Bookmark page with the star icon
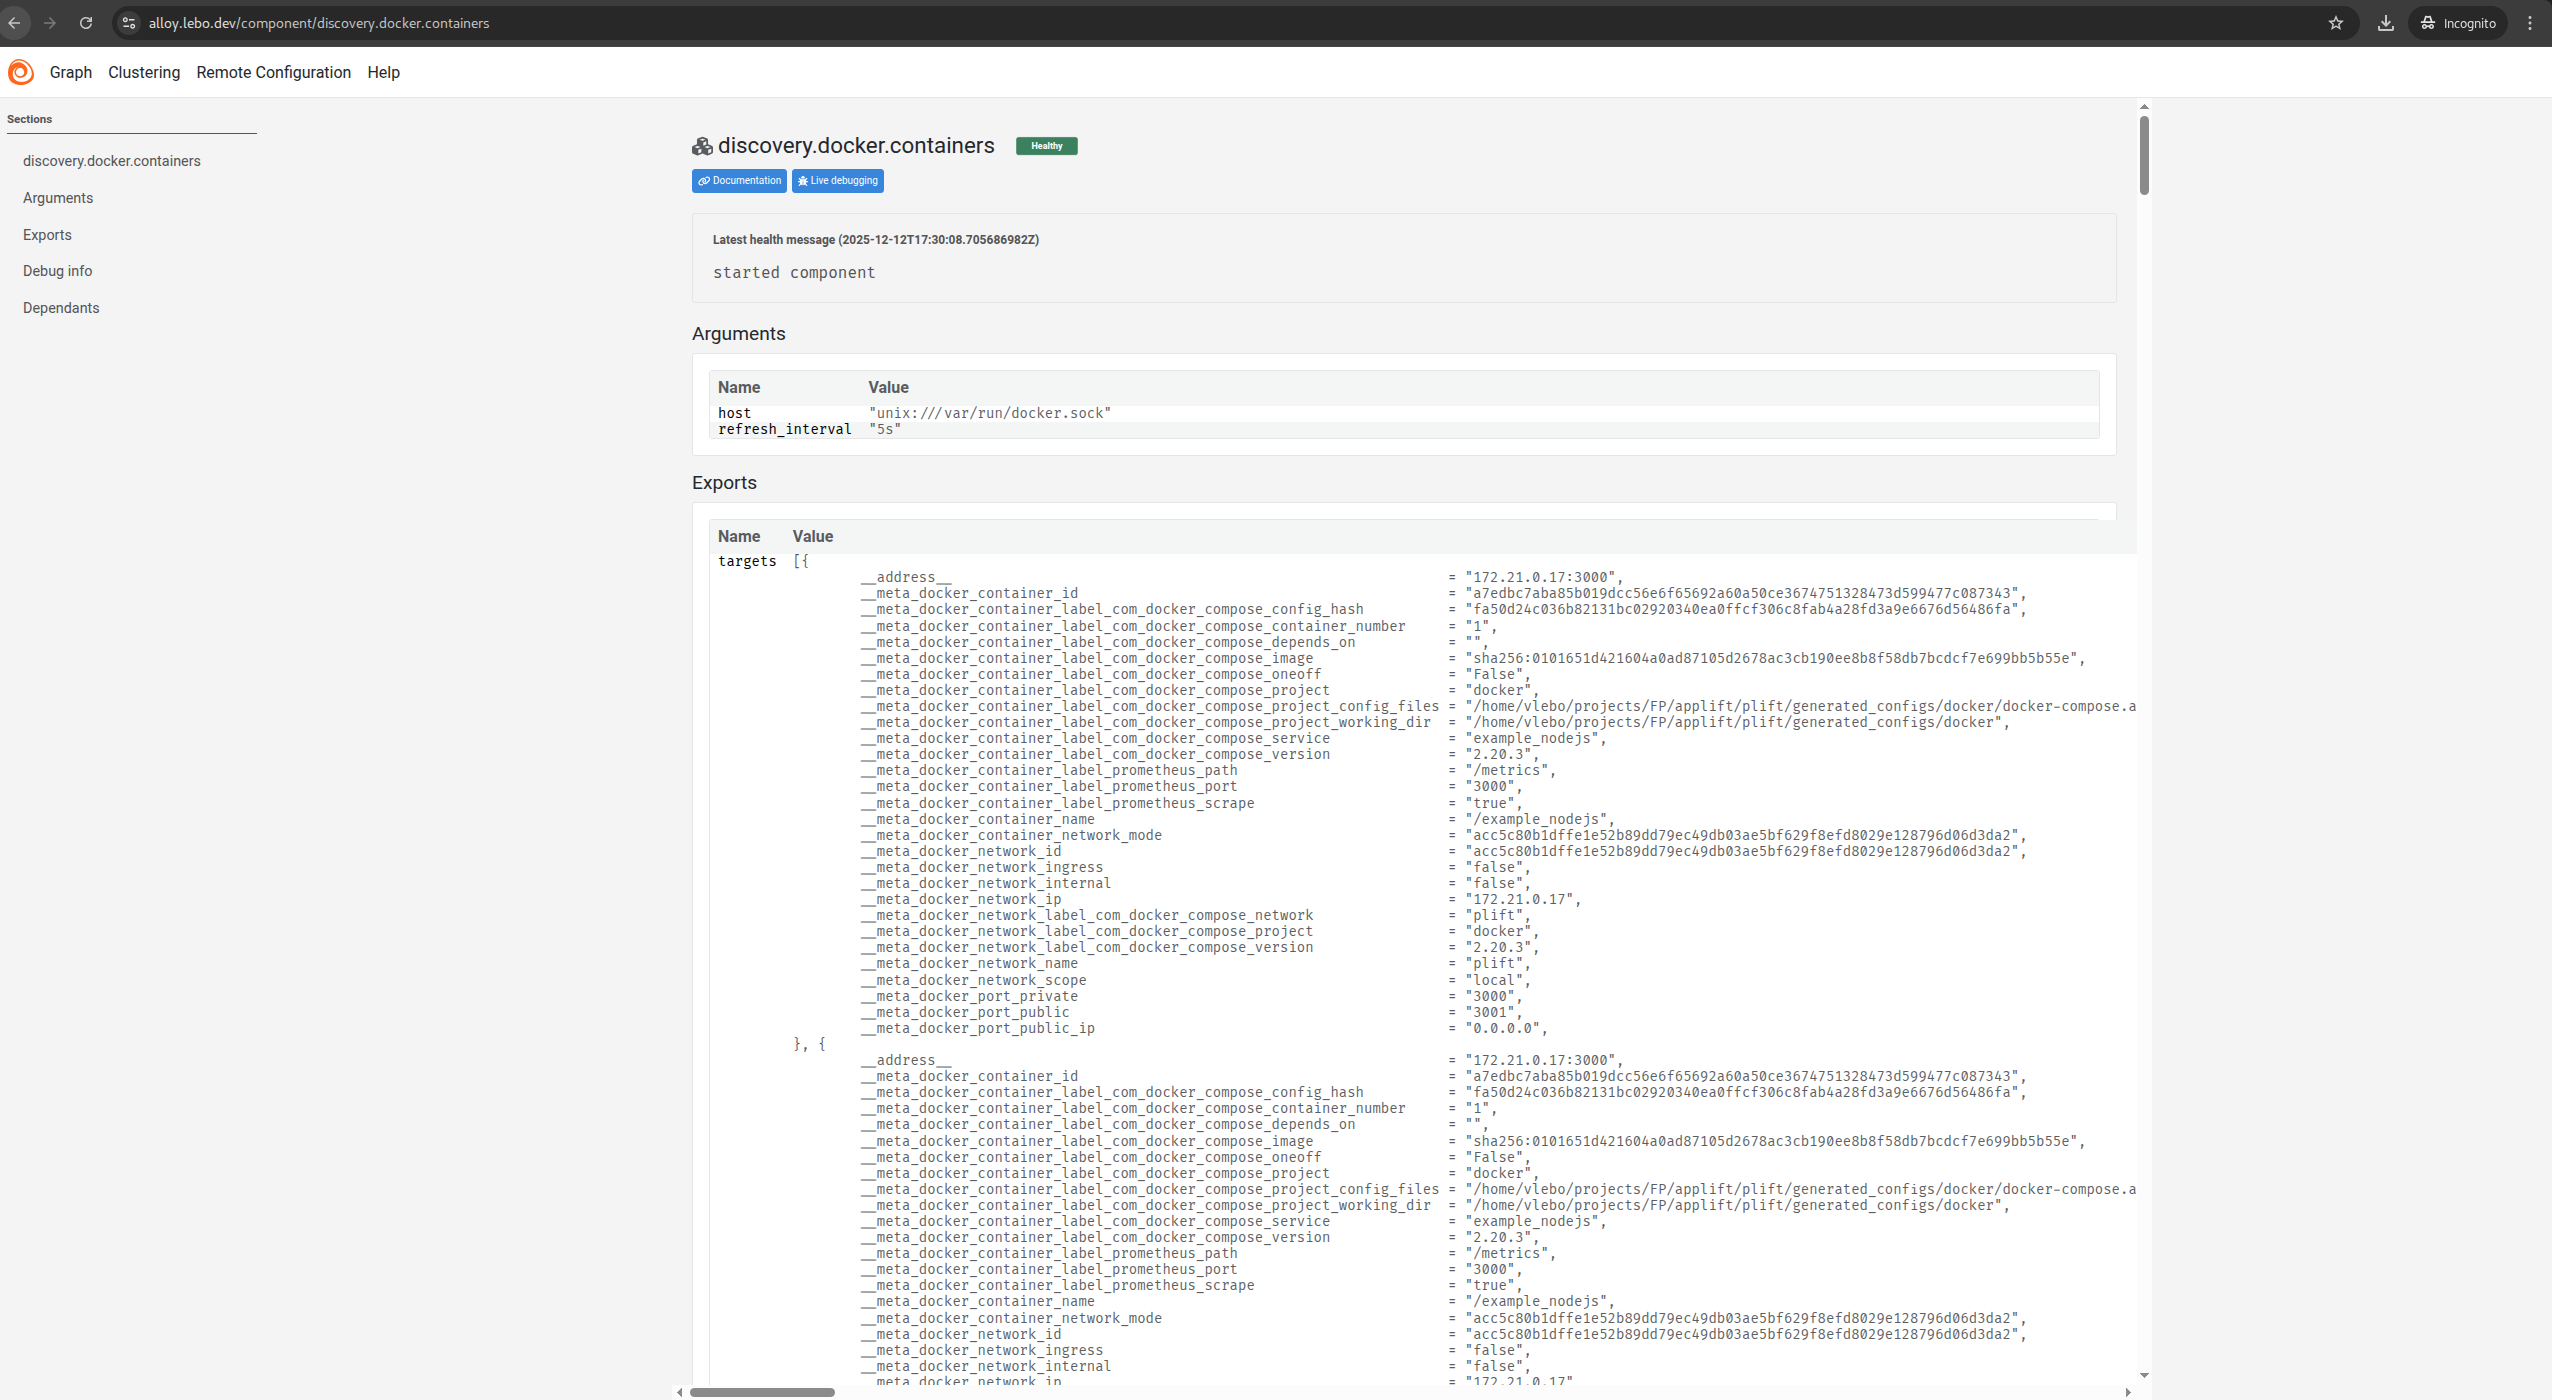 pos(2335,23)
